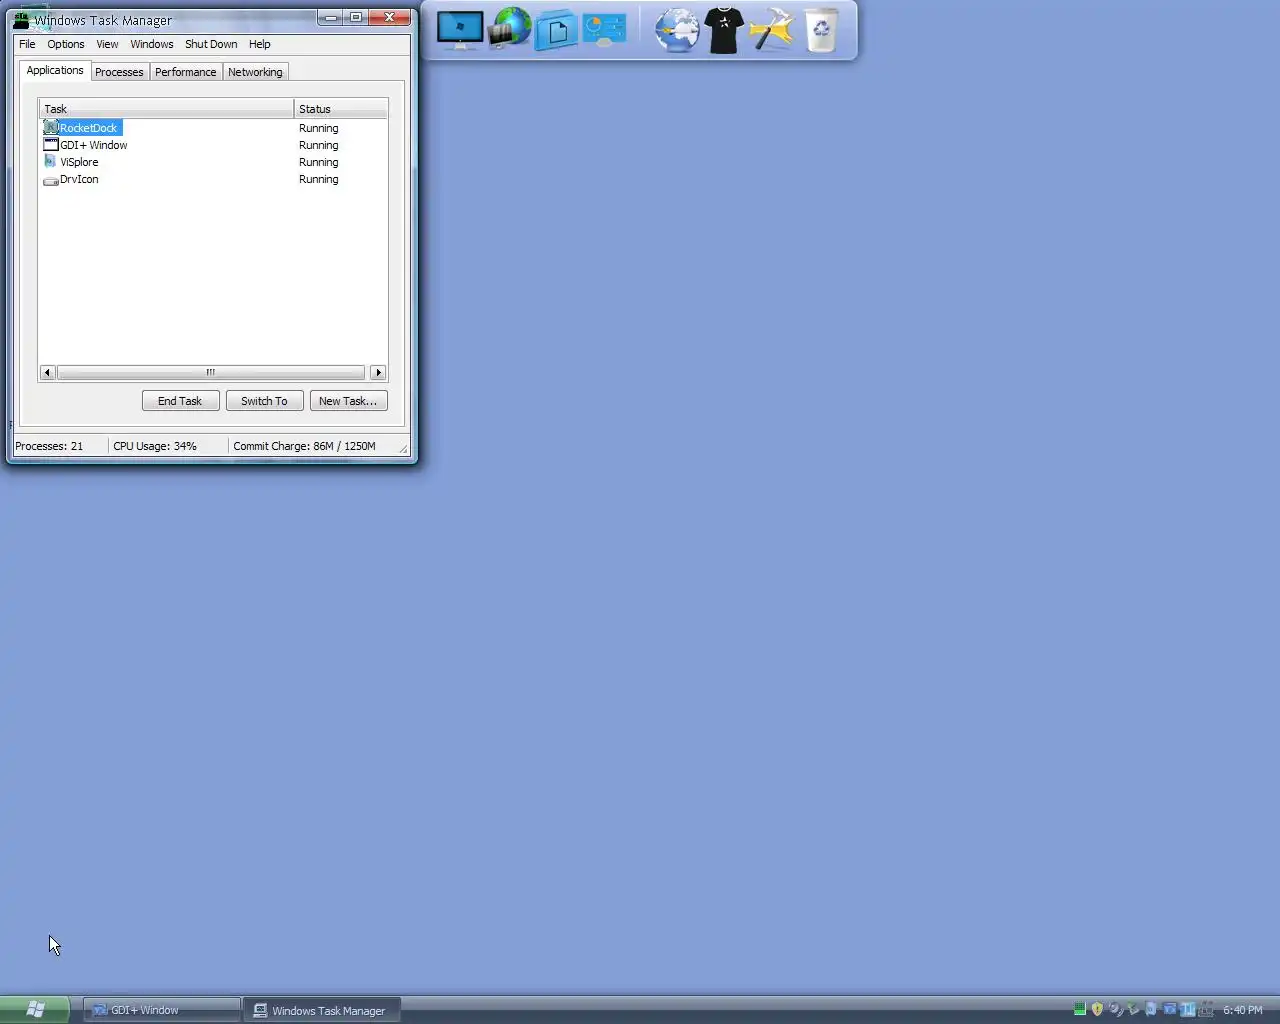Screen dimensions: 1280x1024
Task: Open the blue documents folder in dock
Action: (x=556, y=31)
